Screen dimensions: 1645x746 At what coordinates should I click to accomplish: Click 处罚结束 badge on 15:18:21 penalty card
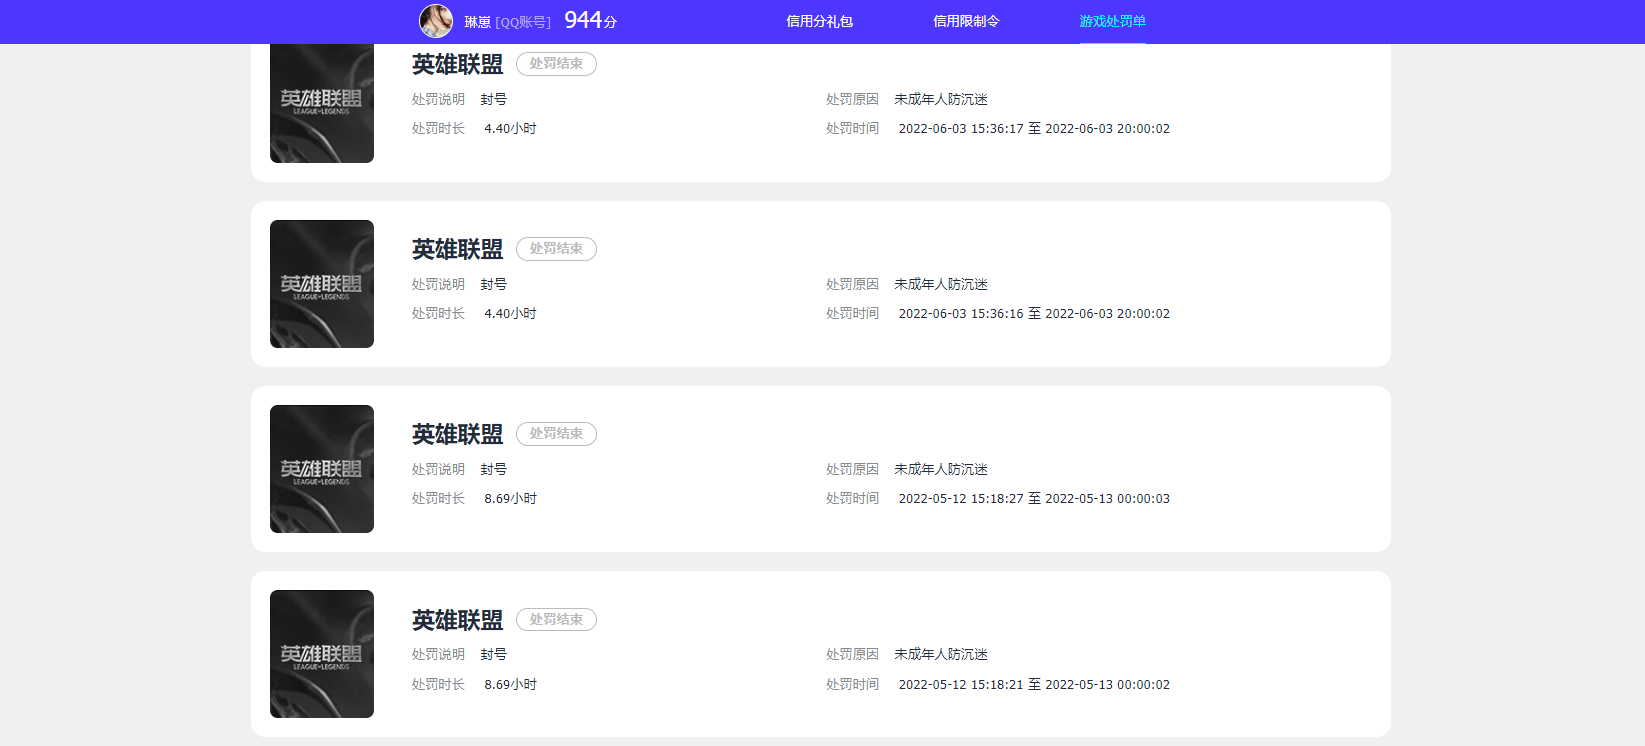click(x=556, y=620)
